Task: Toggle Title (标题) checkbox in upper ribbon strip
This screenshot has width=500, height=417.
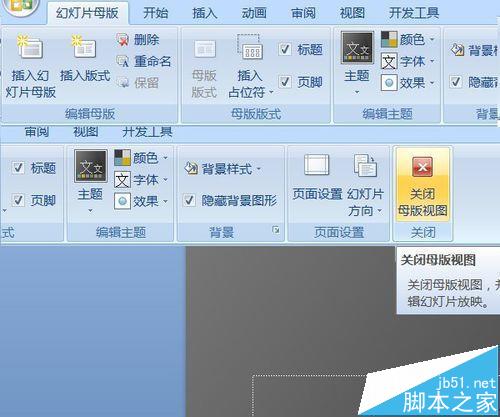Action: pos(285,49)
